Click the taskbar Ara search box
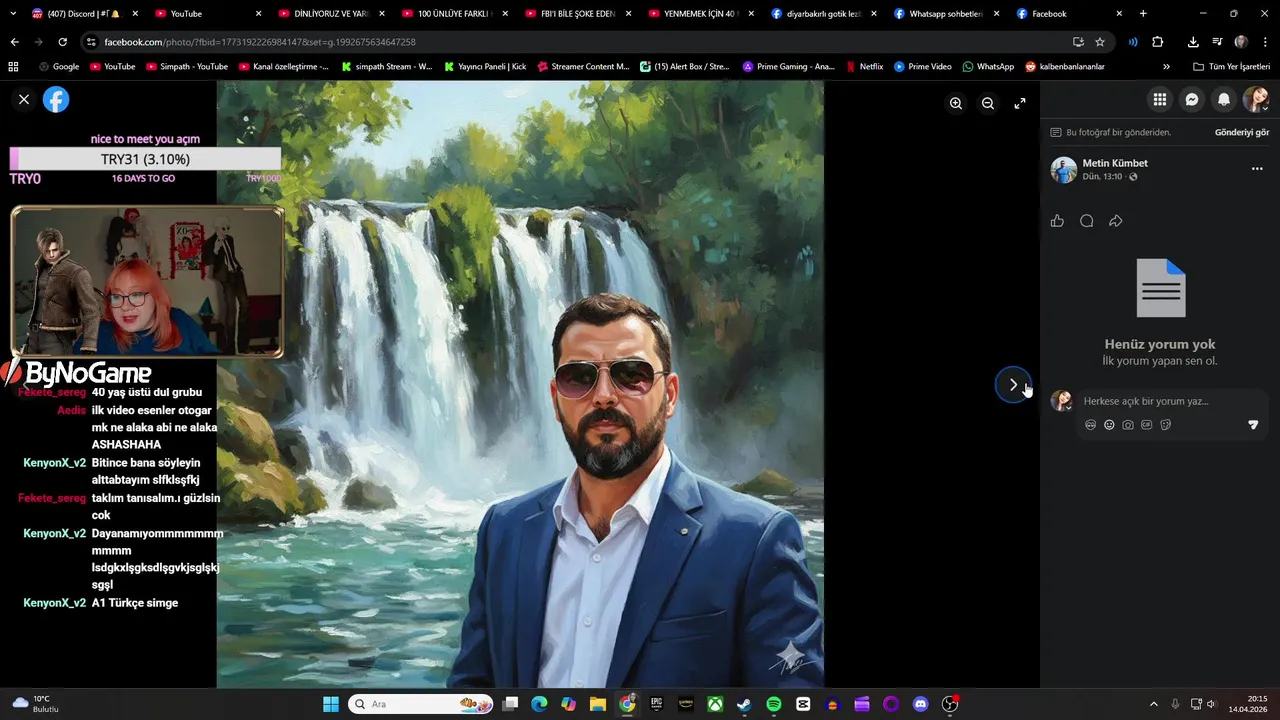 (421, 704)
